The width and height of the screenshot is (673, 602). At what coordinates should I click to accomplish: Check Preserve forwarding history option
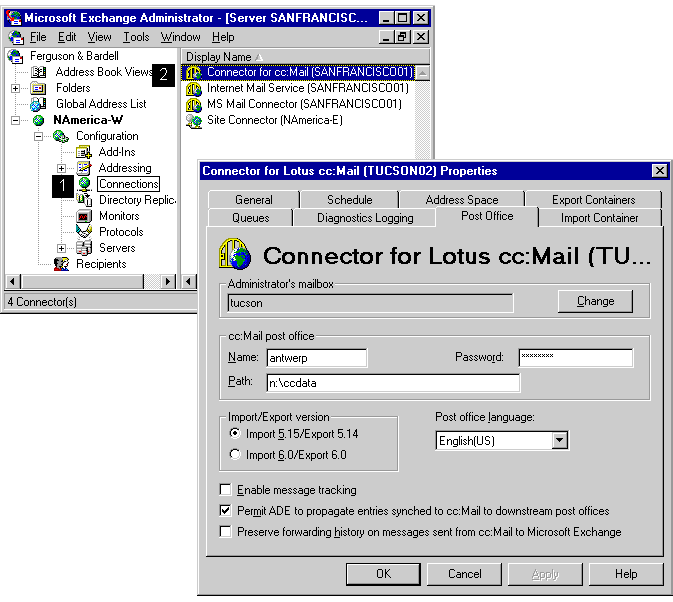click(x=225, y=532)
